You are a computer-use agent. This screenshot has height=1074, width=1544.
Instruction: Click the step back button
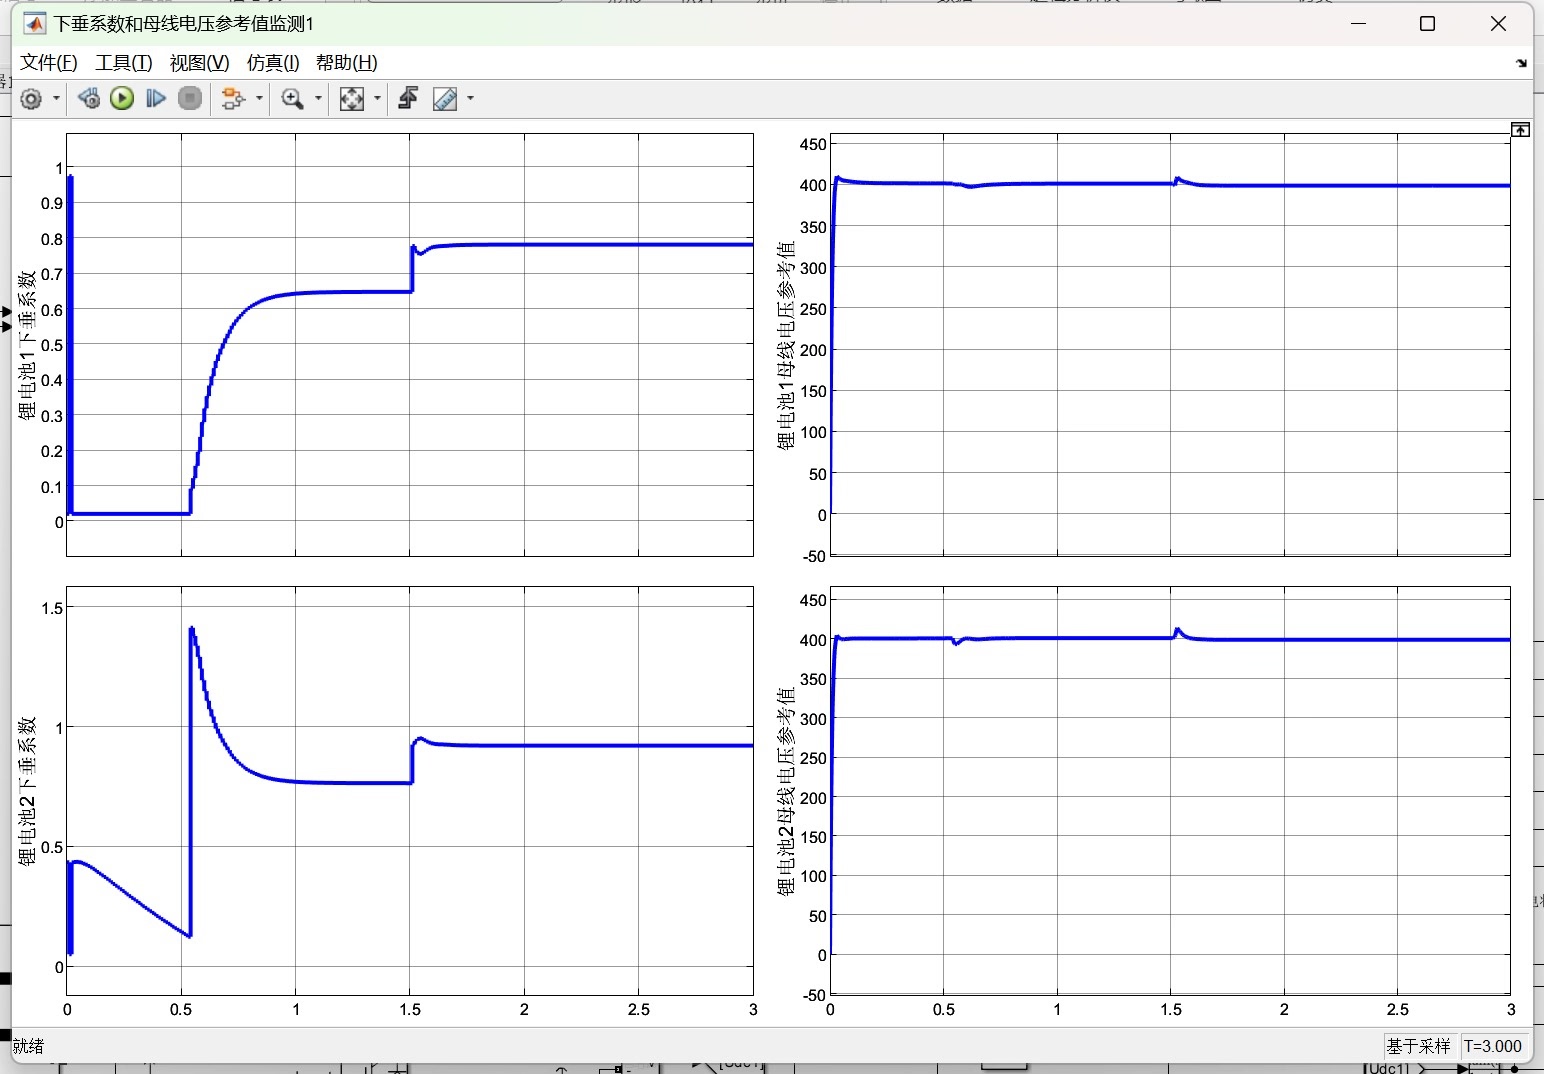(x=89, y=98)
